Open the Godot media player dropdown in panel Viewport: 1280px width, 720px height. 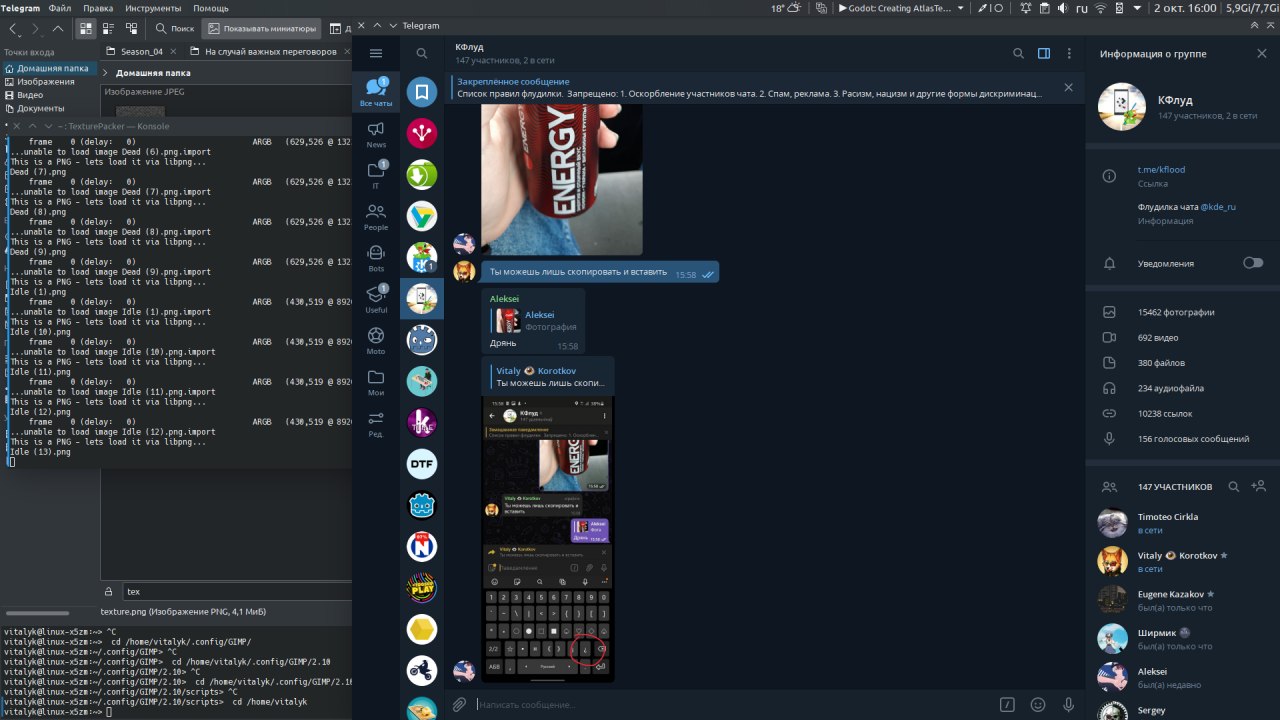click(x=961, y=8)
